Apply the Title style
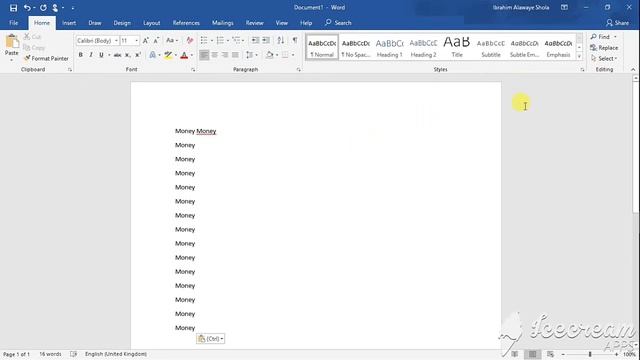Image resolution: width=640 pixels, height=360 pixels. [x=457, y=47]
